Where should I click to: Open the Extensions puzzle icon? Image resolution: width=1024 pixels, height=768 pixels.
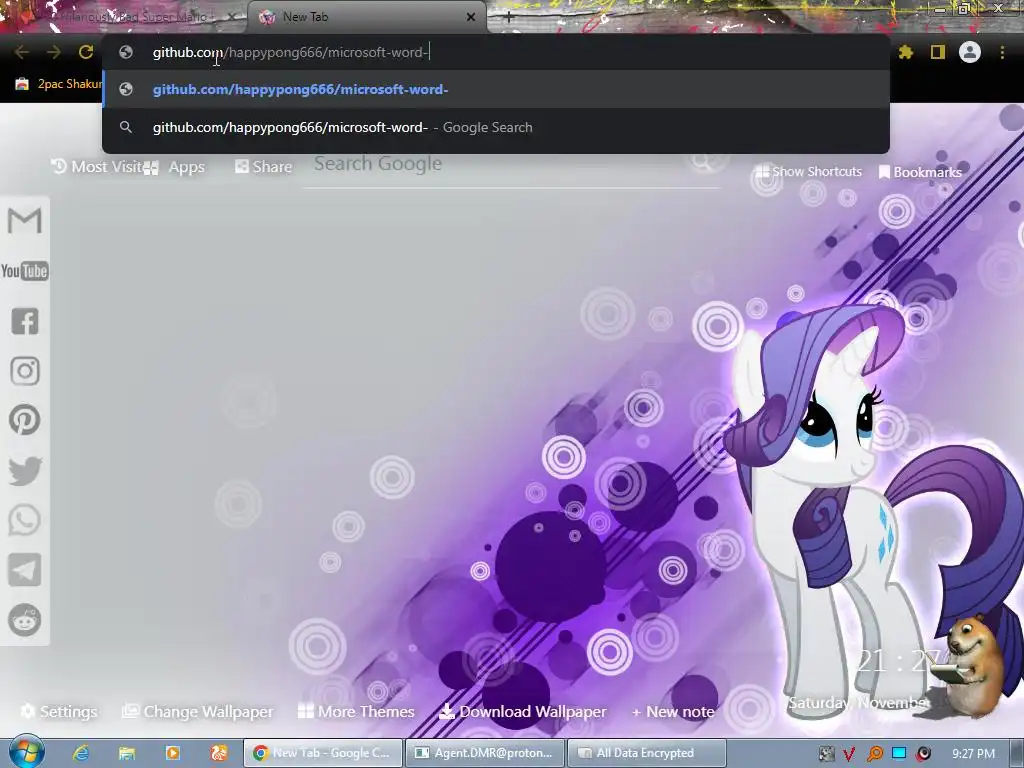tap(905, 52)
